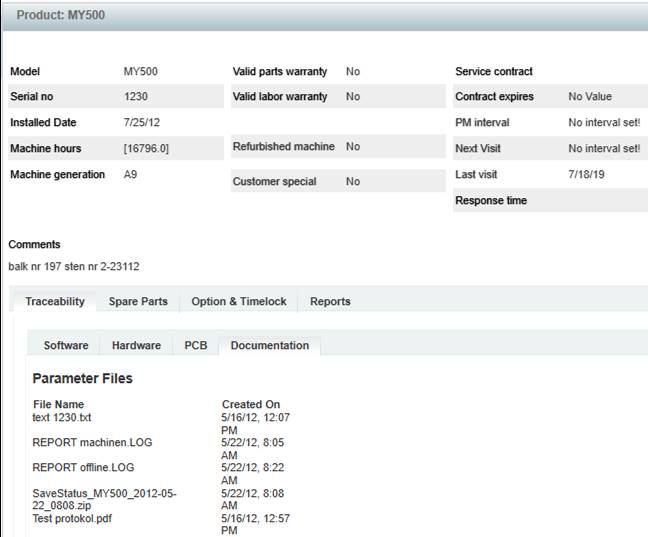The image size is (648, 537).
Task: Click the Next Visit label
Action: point(478,148)
